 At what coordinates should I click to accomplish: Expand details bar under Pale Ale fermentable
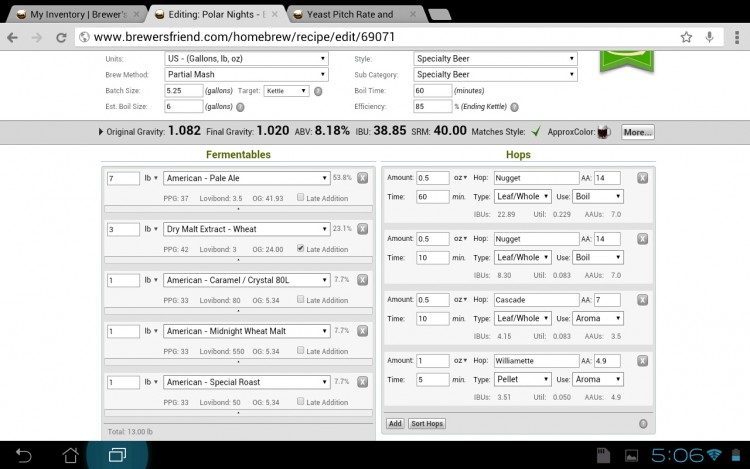(x=238, y=209)
